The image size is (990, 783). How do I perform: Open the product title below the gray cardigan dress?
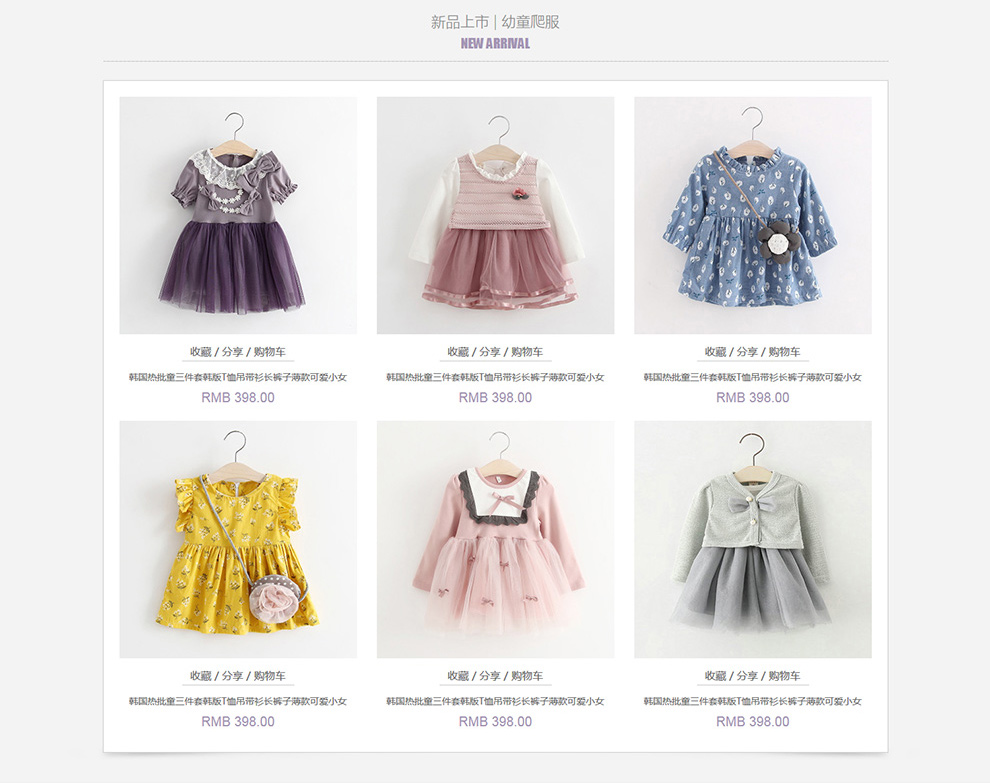click(753, 701)
